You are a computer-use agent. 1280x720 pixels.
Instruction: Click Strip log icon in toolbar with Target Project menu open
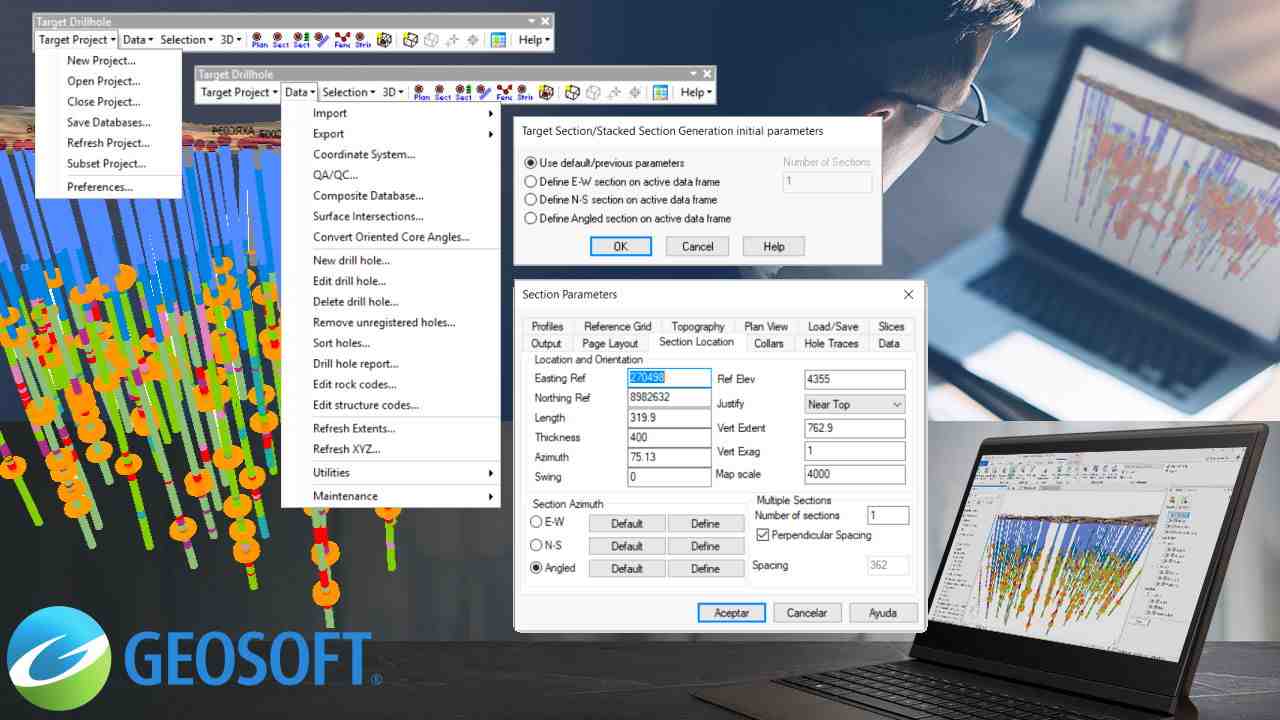pyautogui.click(x=362, y=40)
